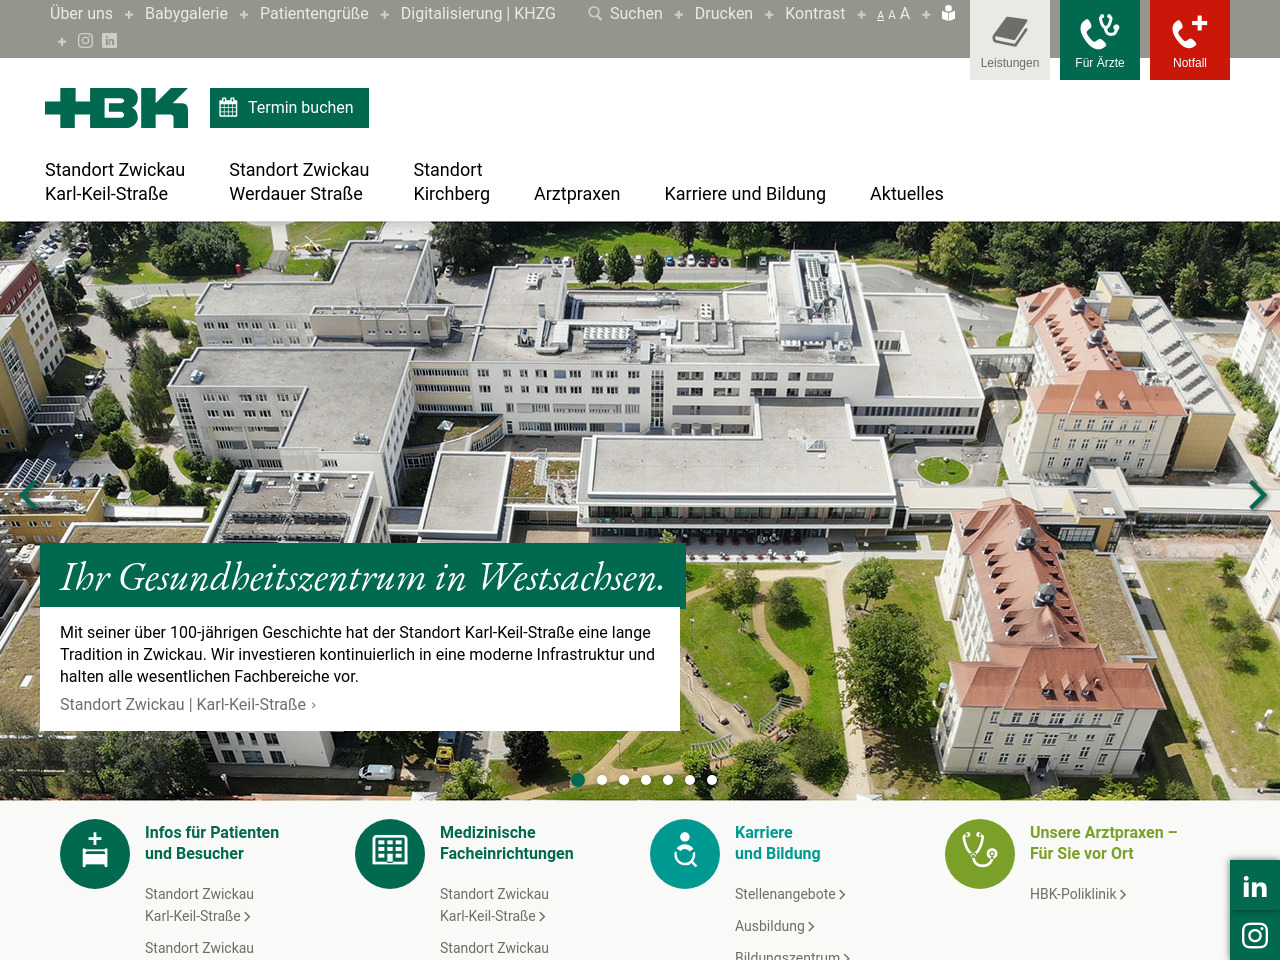Viewport: 1280px width, 960px height.
Task: Click the easy-language reading person icon
Action: click(x=948, y=14)
